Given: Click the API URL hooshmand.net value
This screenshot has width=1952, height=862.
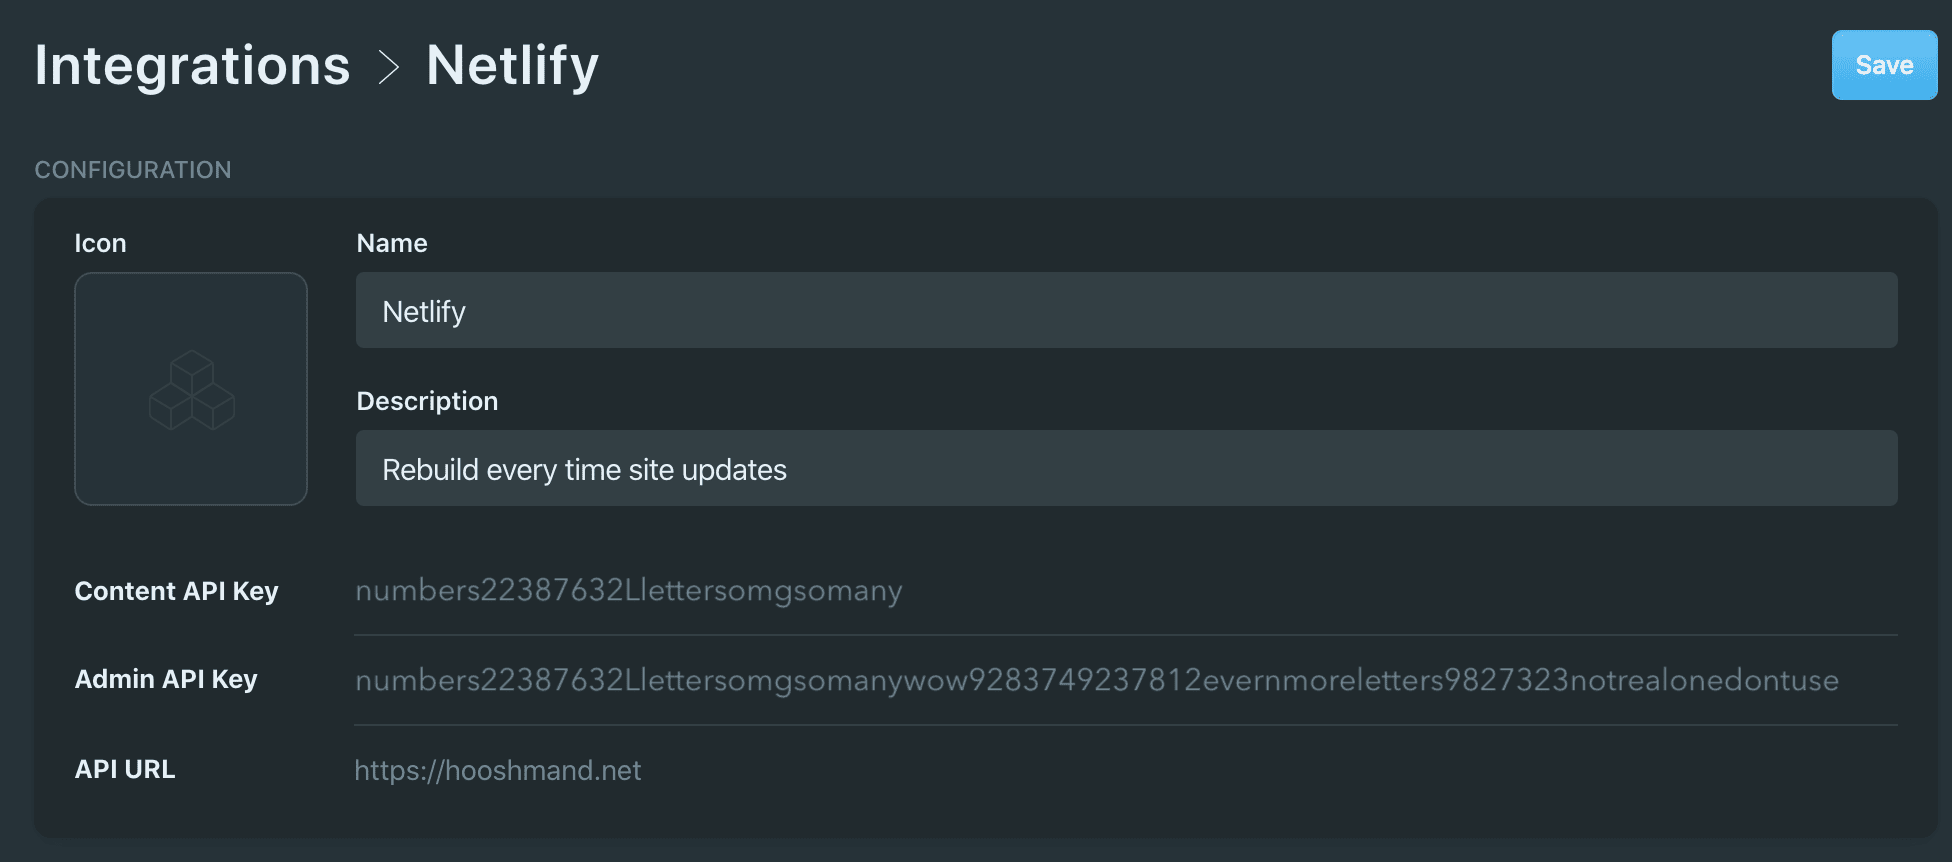Looking at the screenshot, I should [498, 770].
